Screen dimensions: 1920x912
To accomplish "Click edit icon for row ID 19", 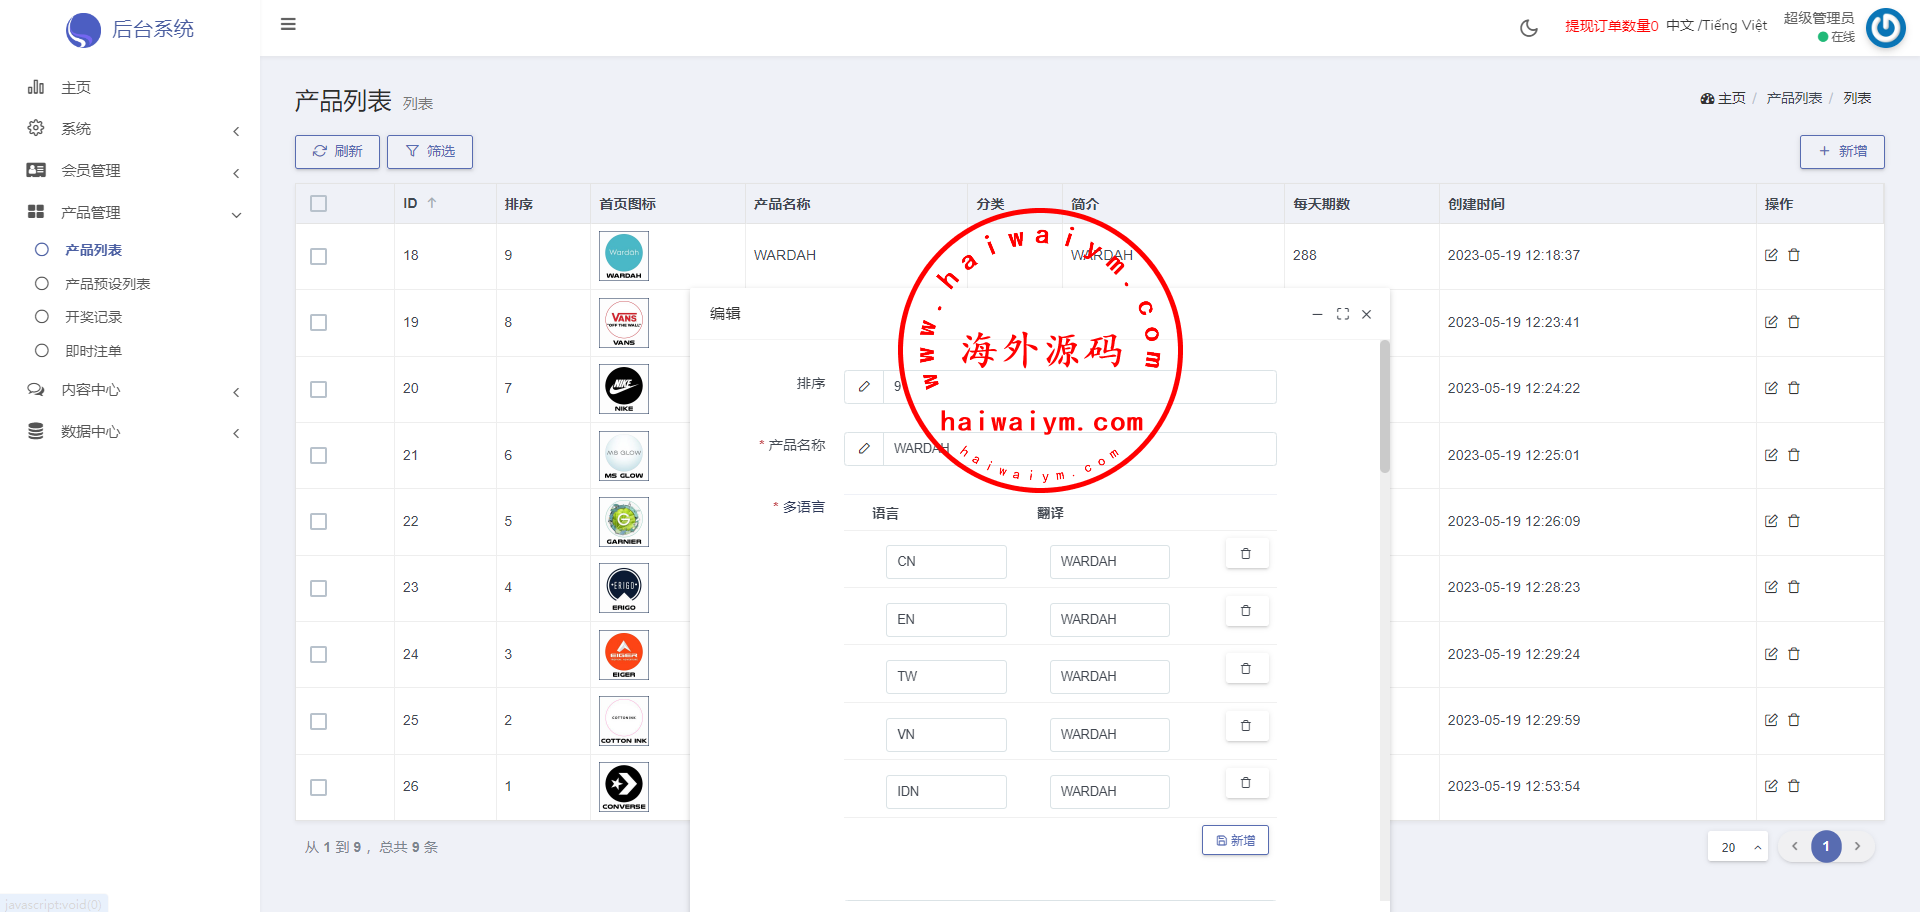I will tap(1771, 322).
